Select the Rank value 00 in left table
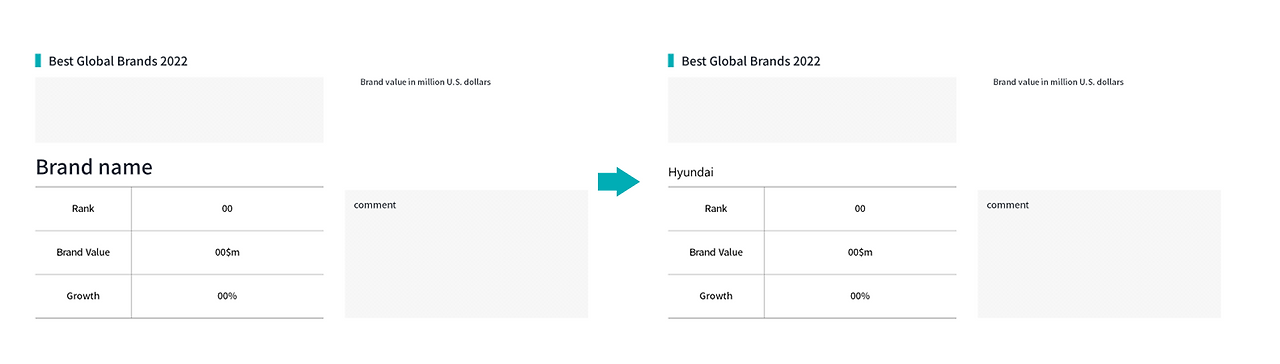The image size is (1280, 364). coord(227,209)
